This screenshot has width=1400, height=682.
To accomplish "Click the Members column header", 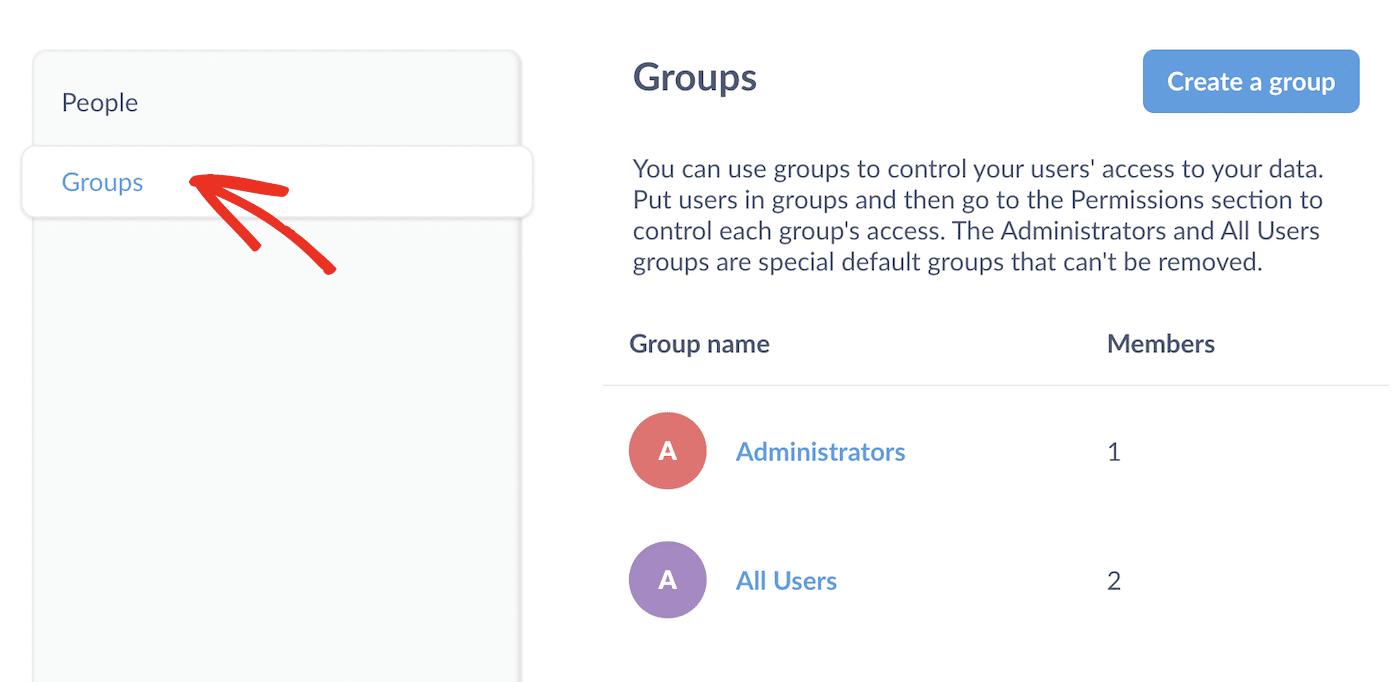I will coord(1160,344).
